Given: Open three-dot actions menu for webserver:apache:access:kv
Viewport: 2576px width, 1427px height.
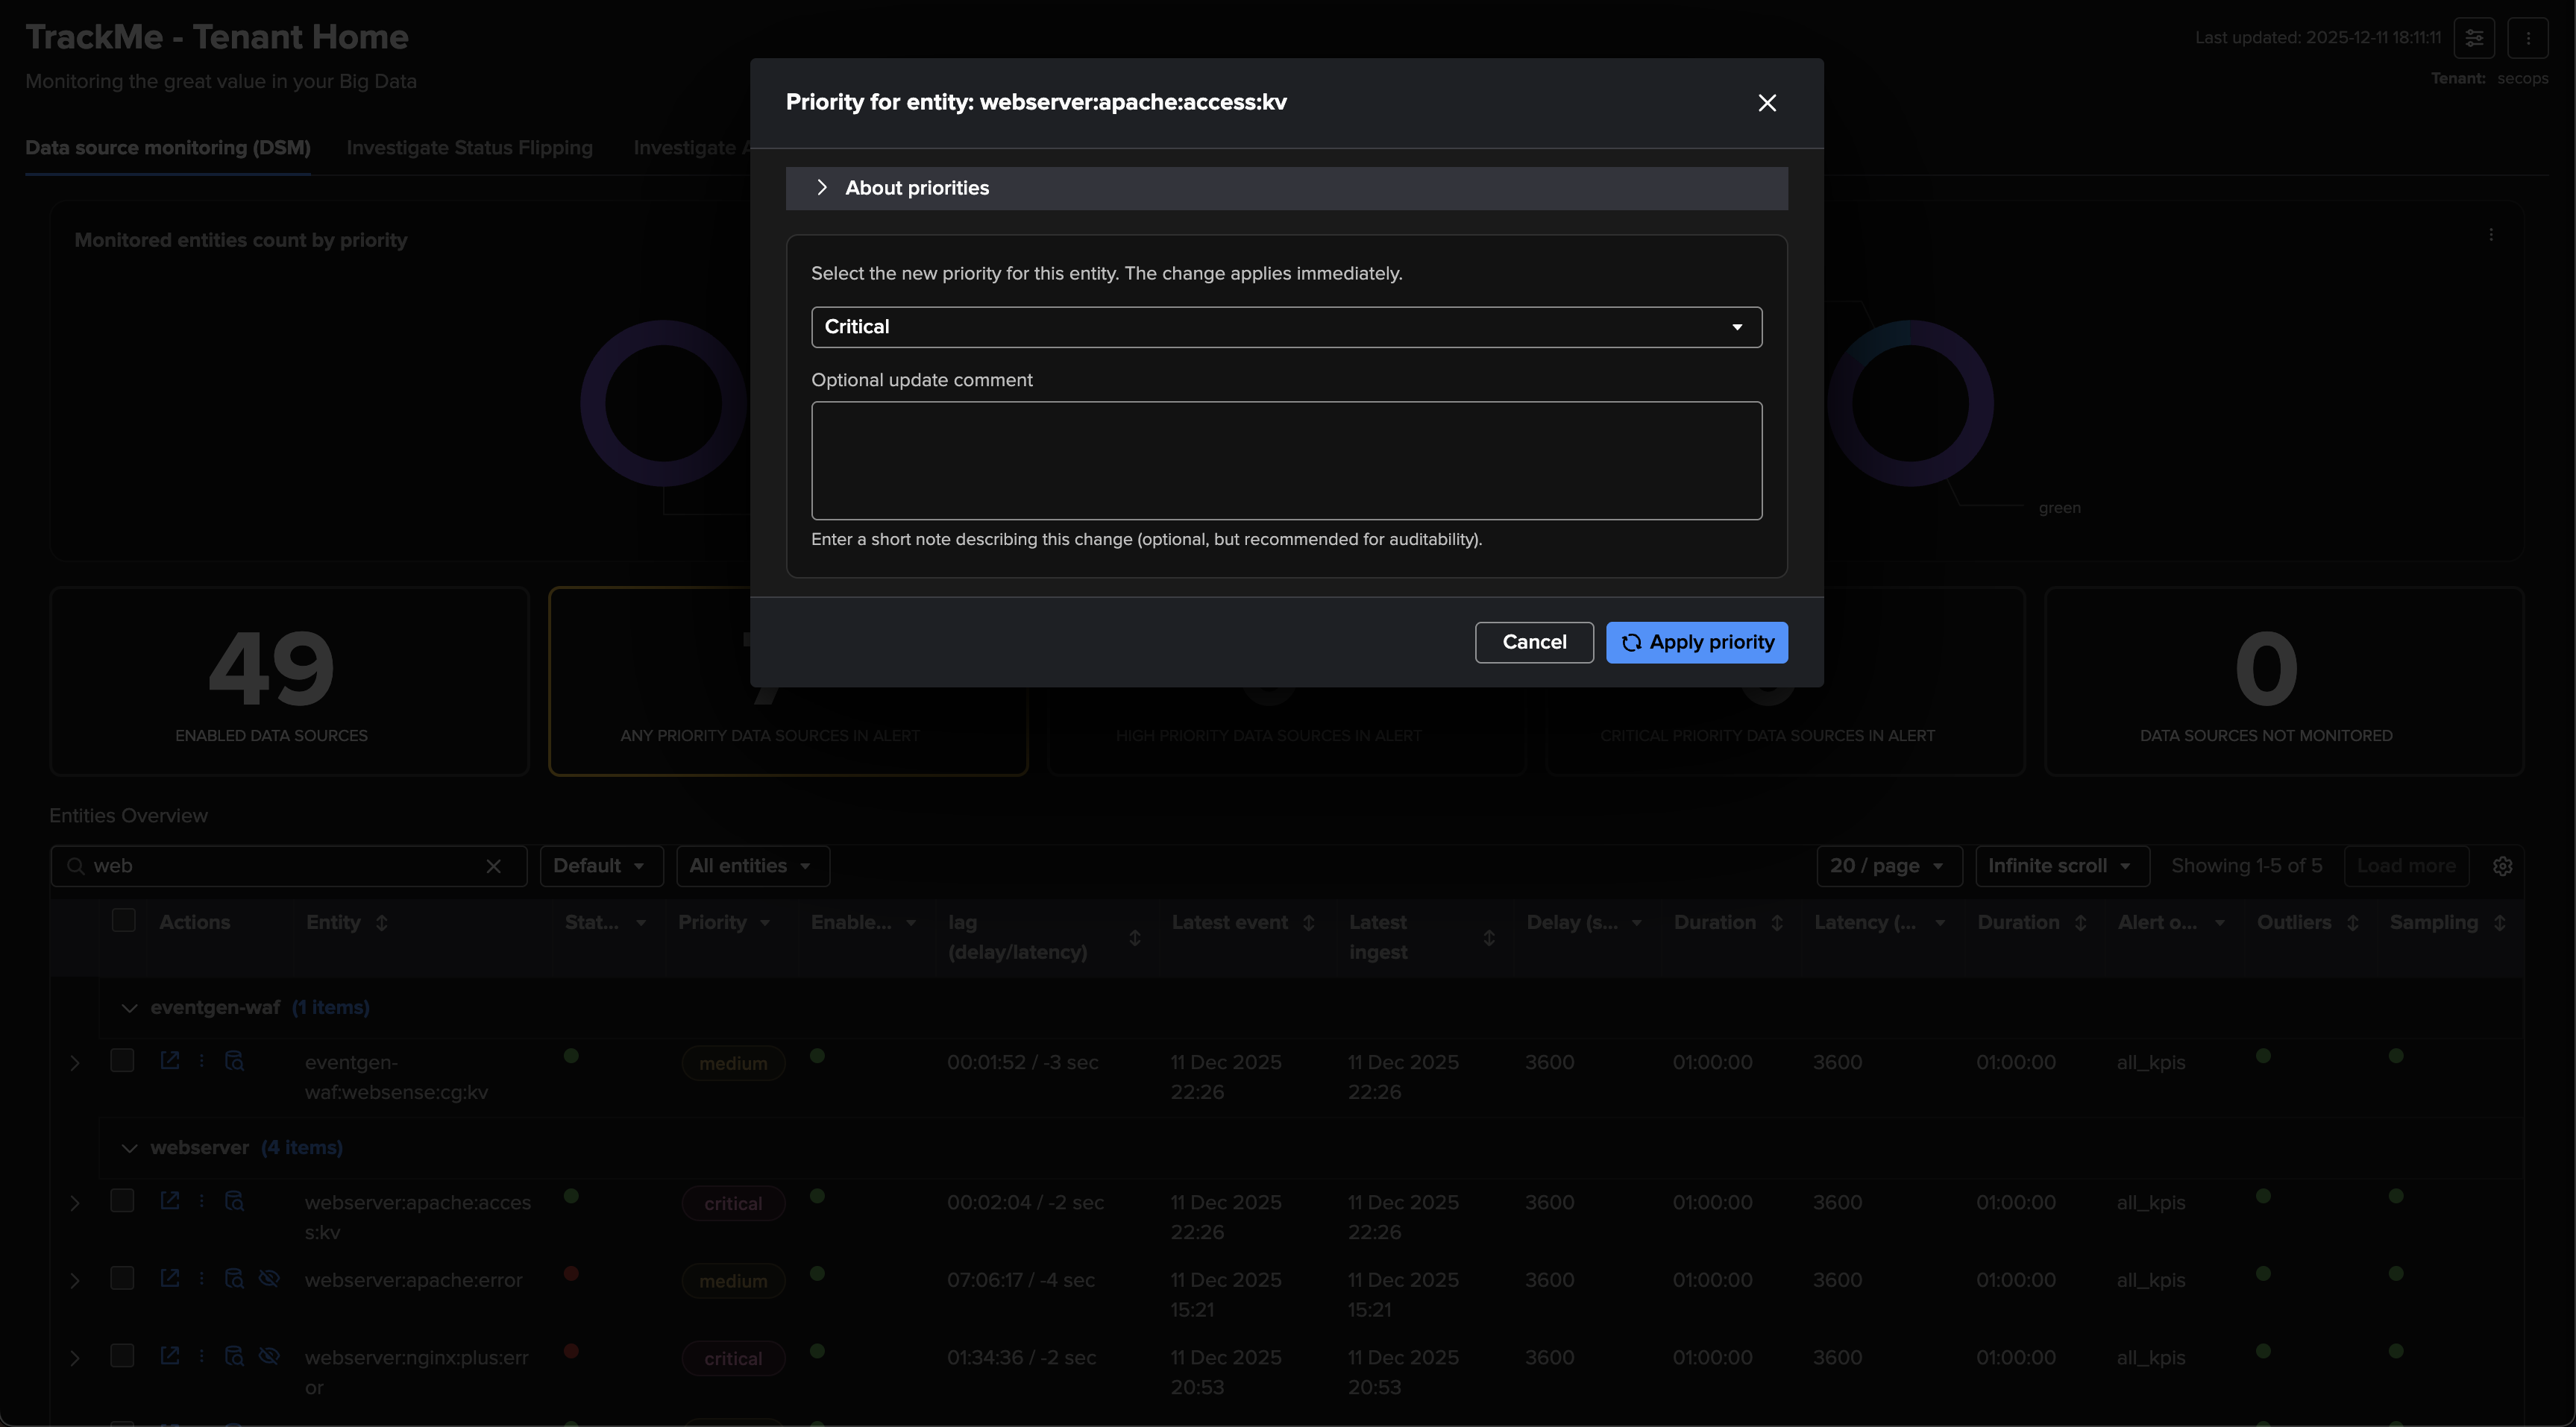Looking at the screenshot, I should [x=202, y=1200].
